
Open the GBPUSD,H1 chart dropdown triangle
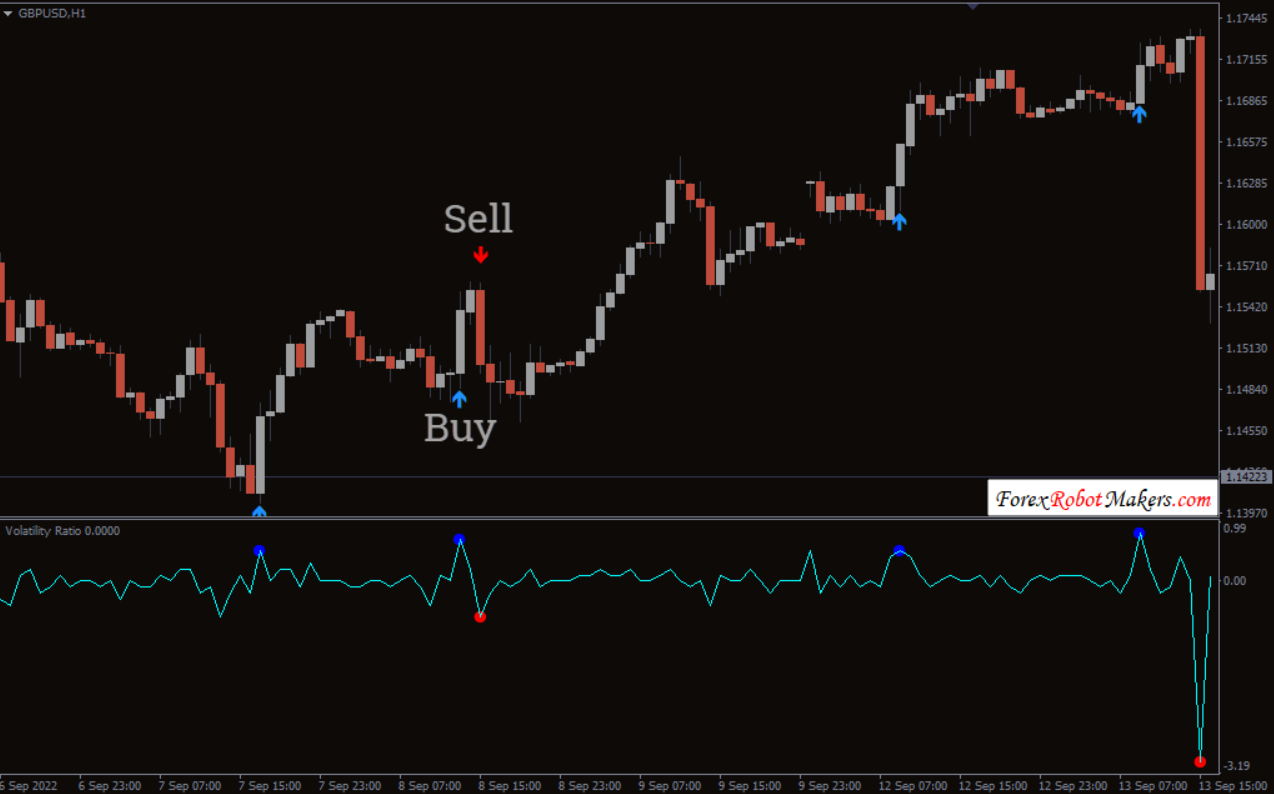coord(8,14)
